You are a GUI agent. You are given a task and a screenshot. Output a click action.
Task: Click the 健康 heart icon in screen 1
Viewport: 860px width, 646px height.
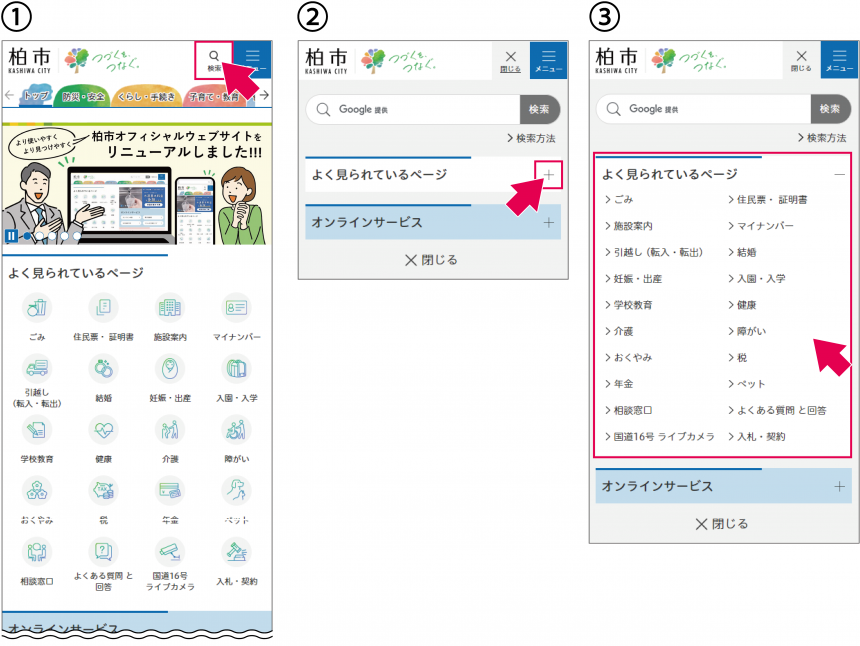103,429
